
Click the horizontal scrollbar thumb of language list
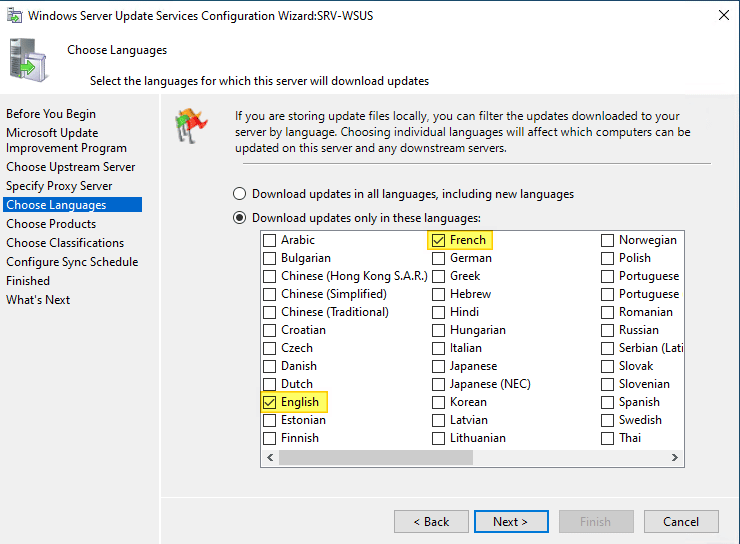point(376,457)
